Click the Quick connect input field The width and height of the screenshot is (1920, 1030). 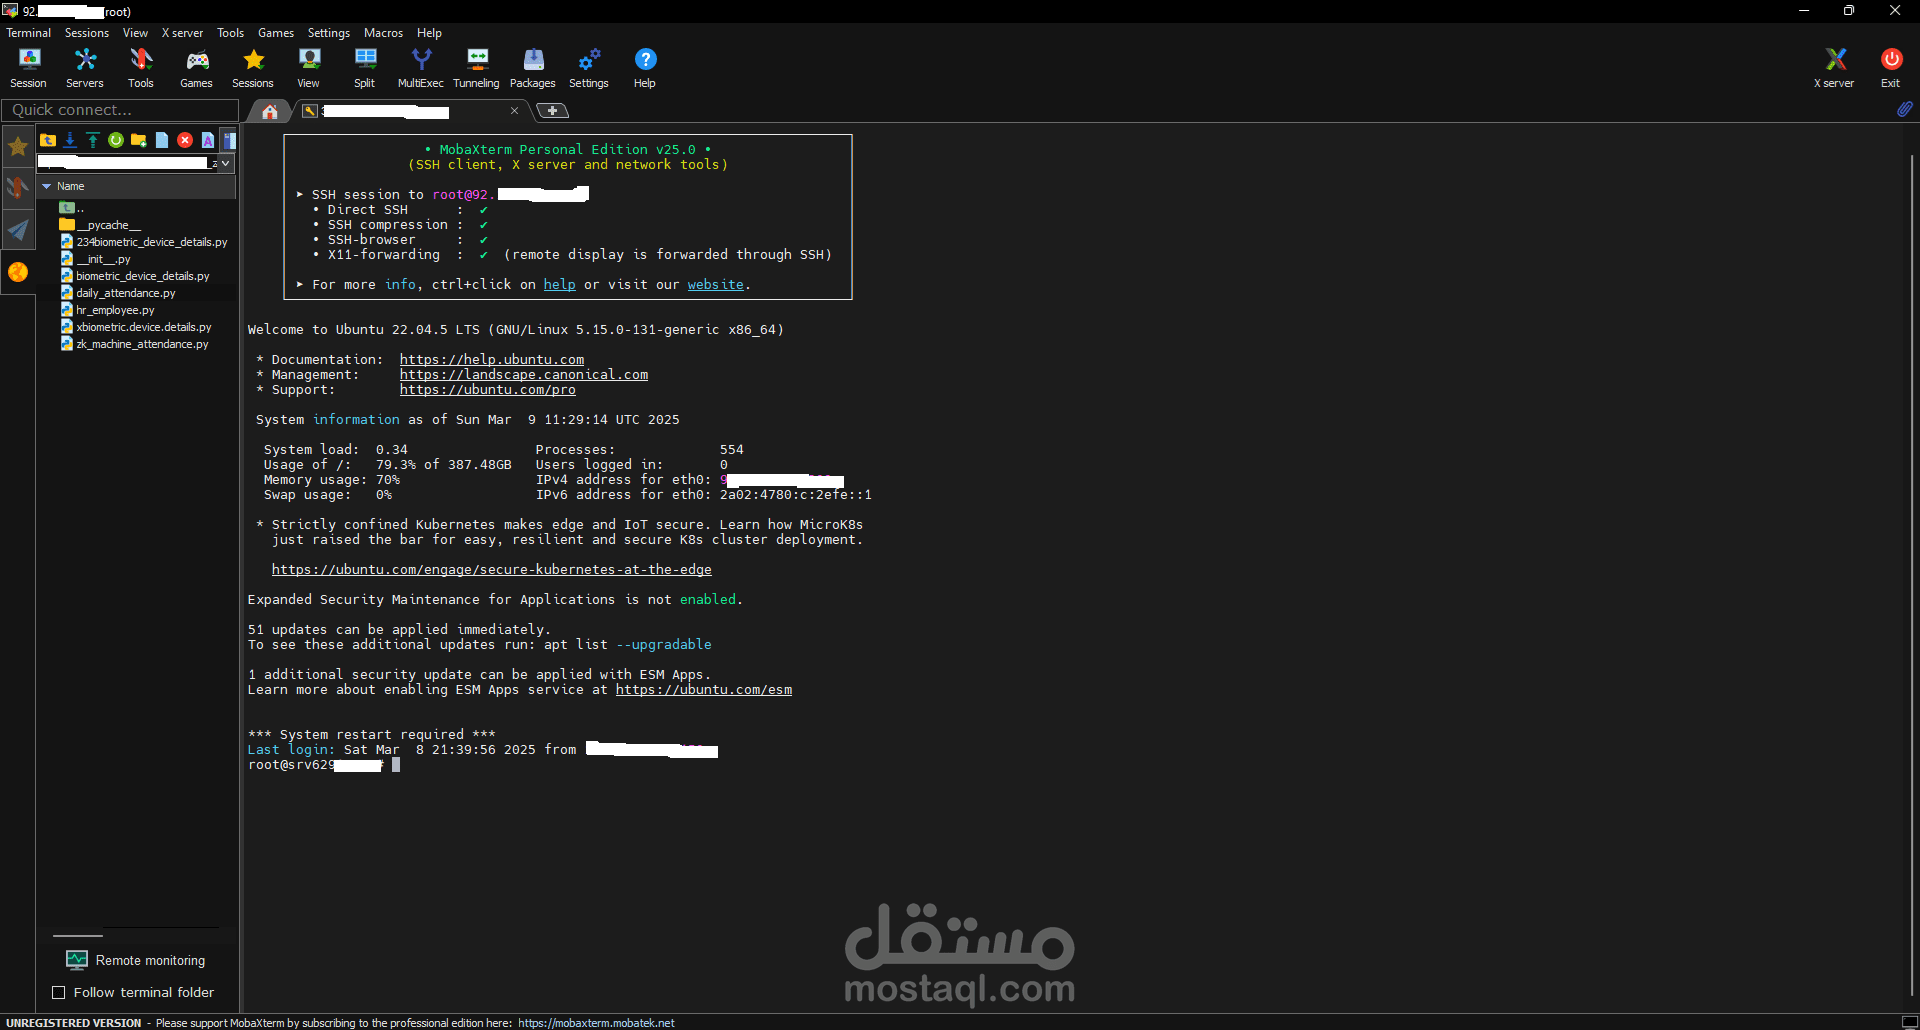(x=120, y=110)
